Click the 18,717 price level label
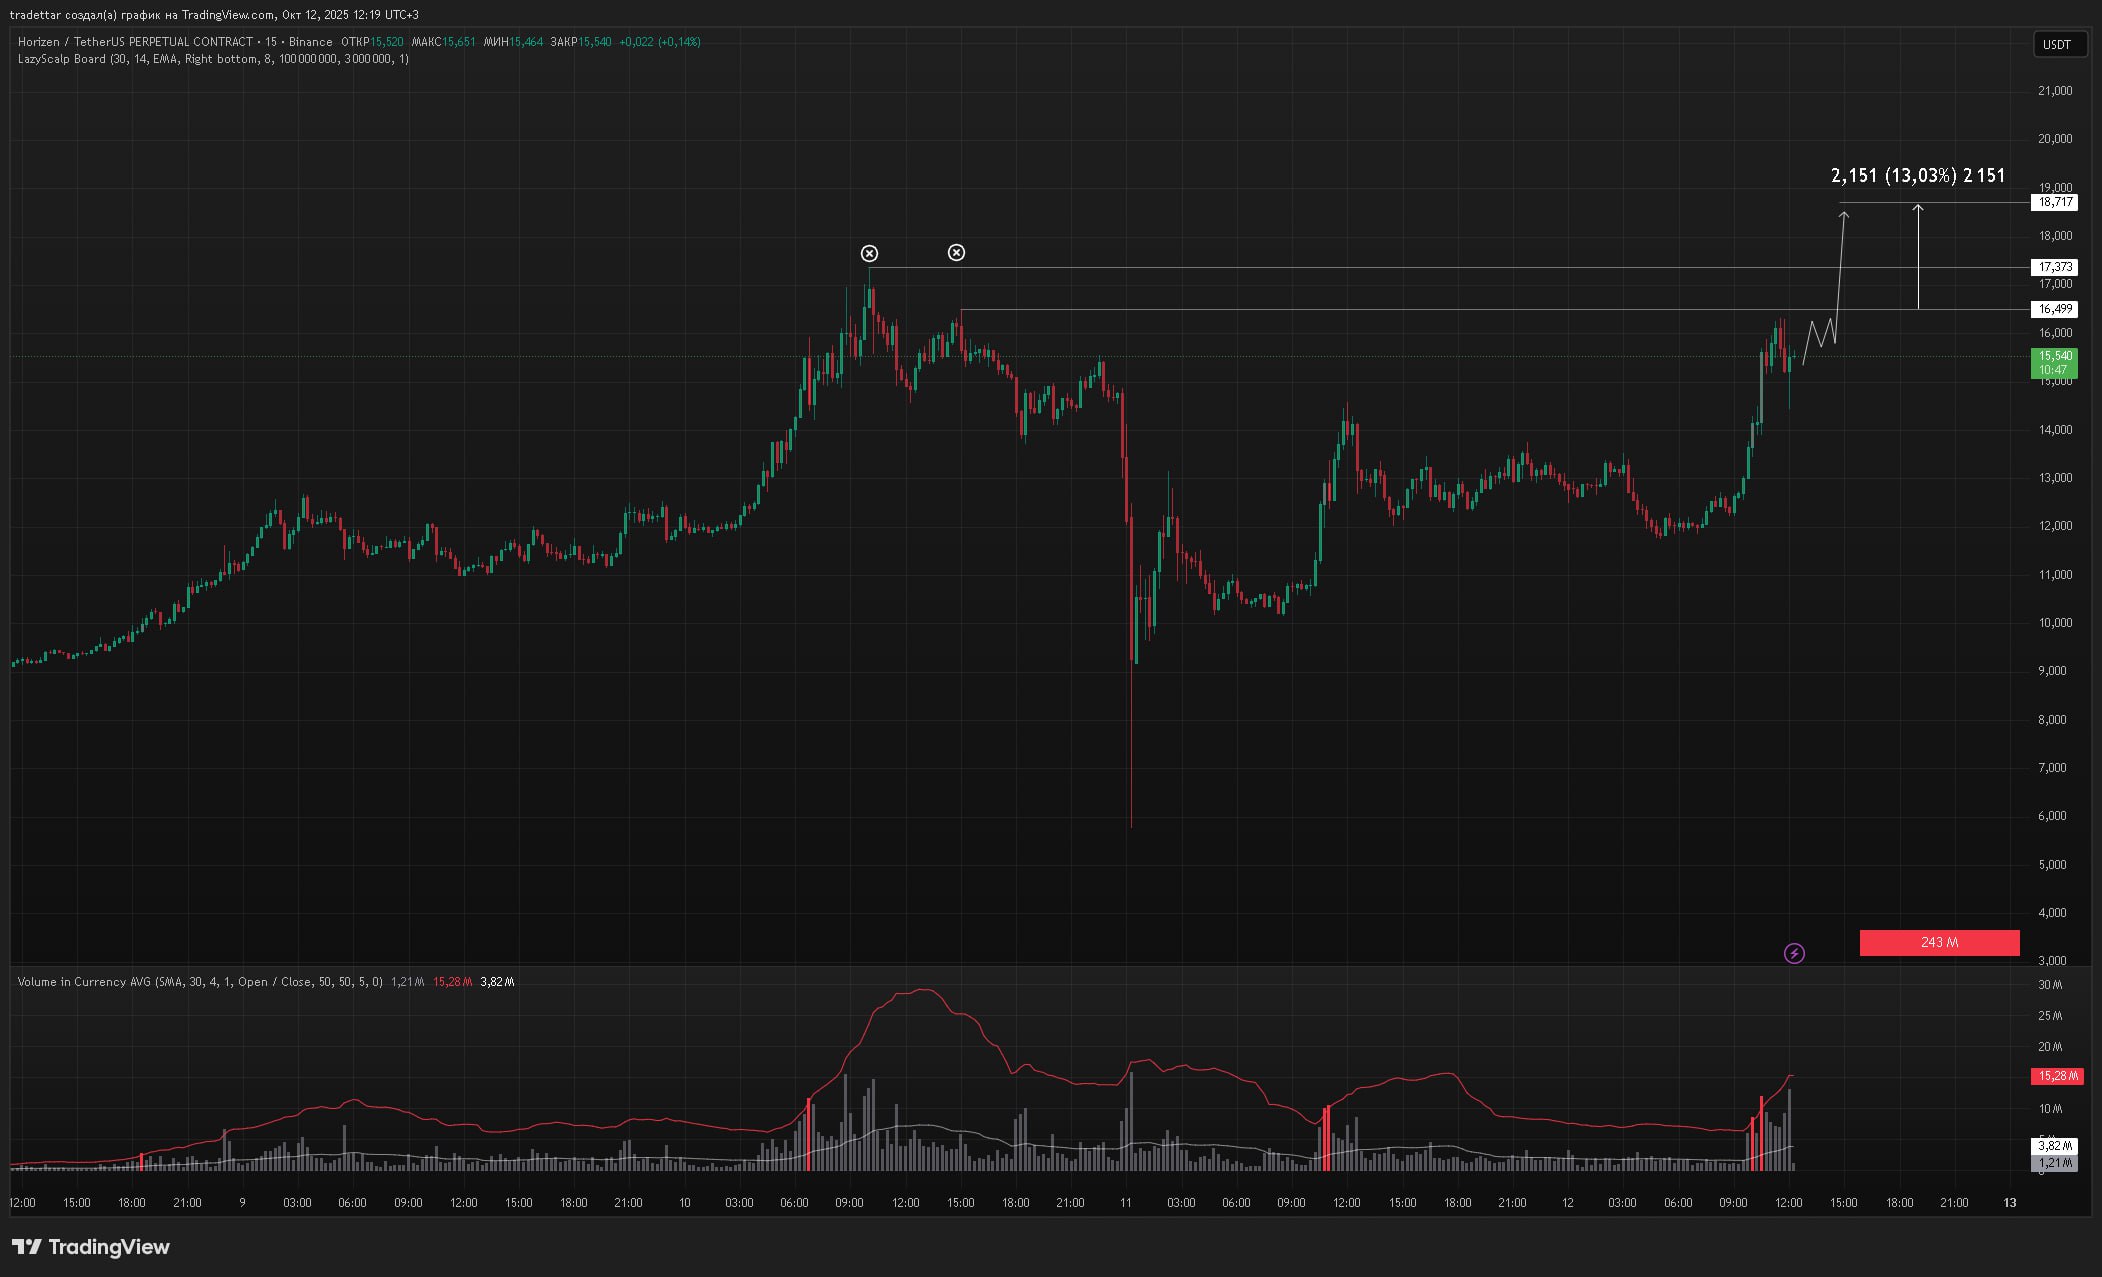 click(x=2054, y=202)
